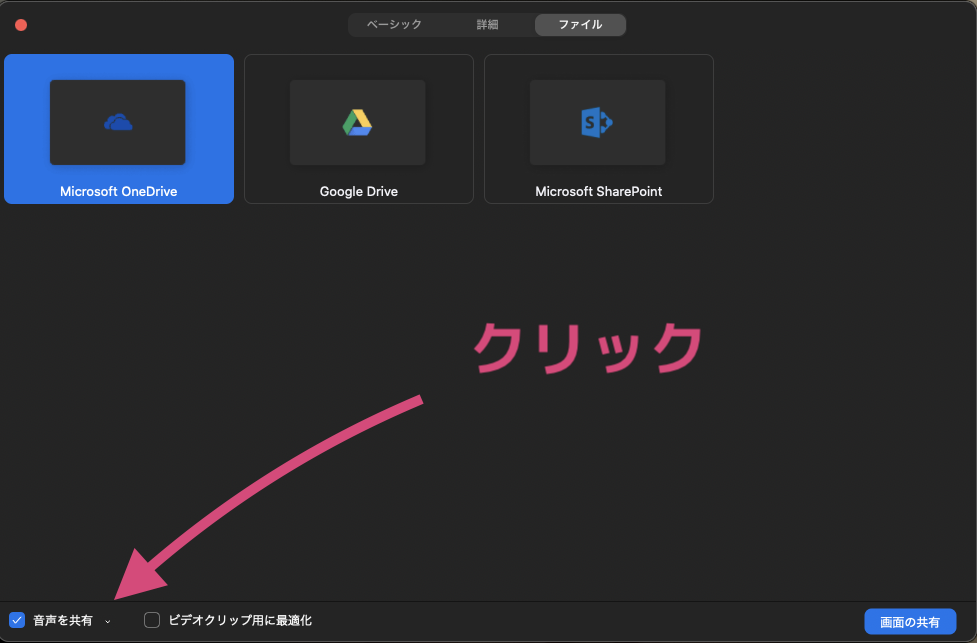Click the SharePoint logo icon
Screen dimensions: 977x643
pyautogui.click(x=597, y=122)
